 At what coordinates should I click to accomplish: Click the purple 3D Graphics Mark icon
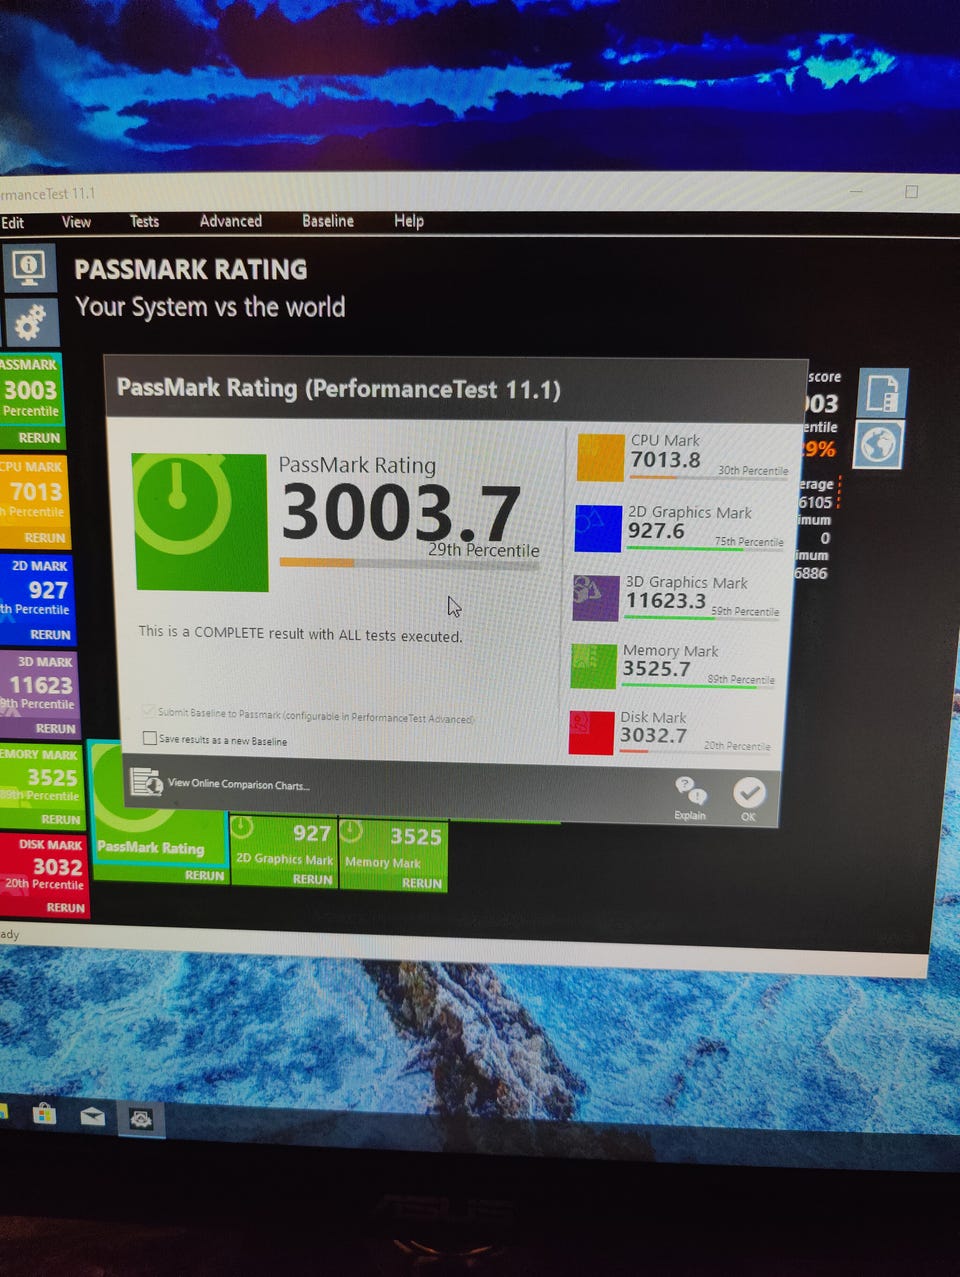click(596, 598)
